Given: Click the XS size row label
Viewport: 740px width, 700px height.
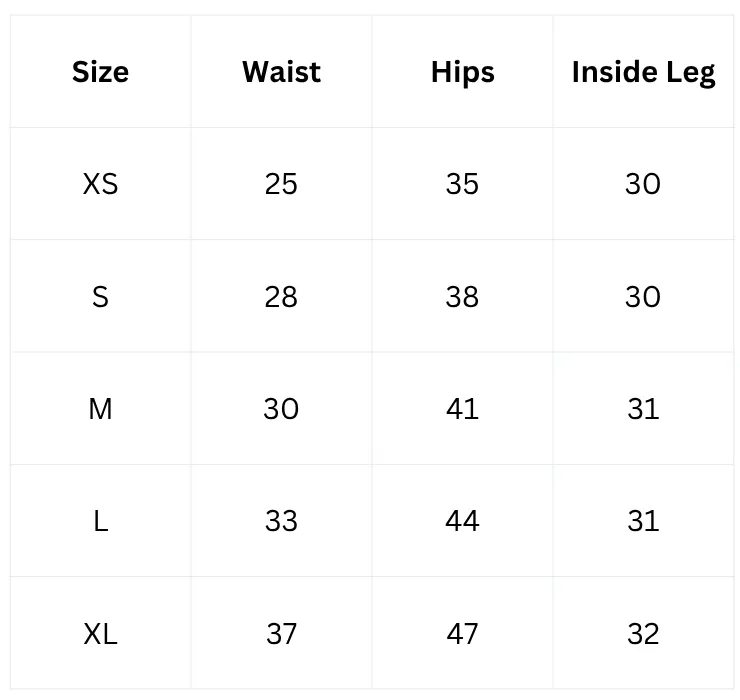Looking at the screenshot, I should coord(100,184).
